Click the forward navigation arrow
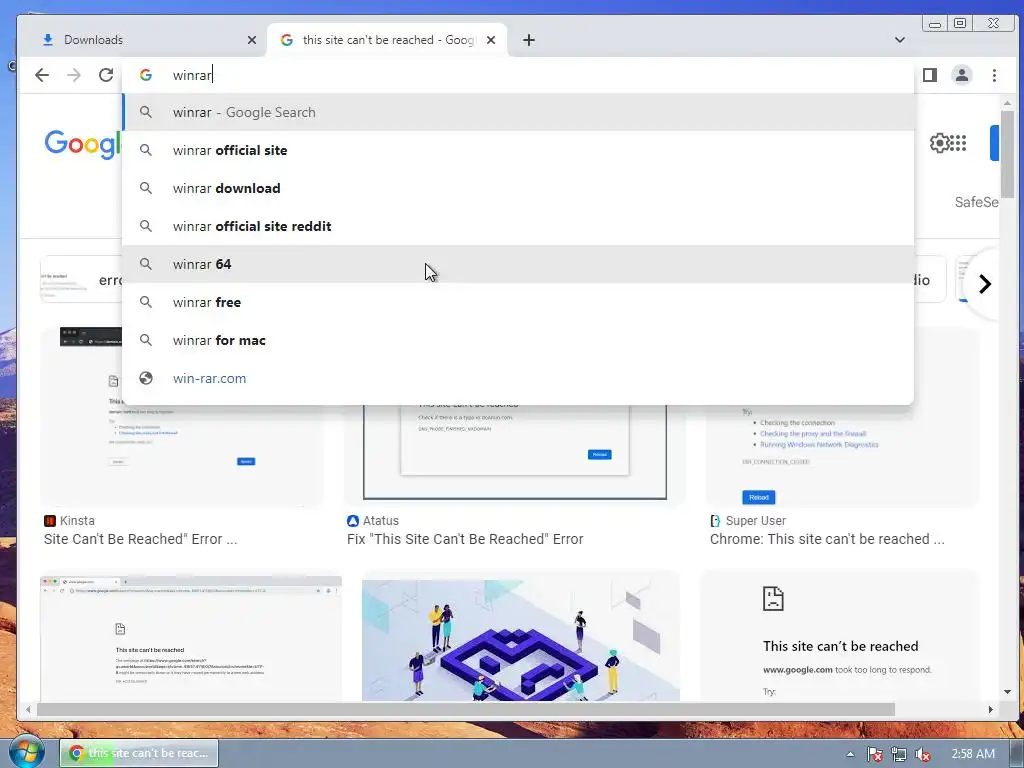 (x=74, y=75)
